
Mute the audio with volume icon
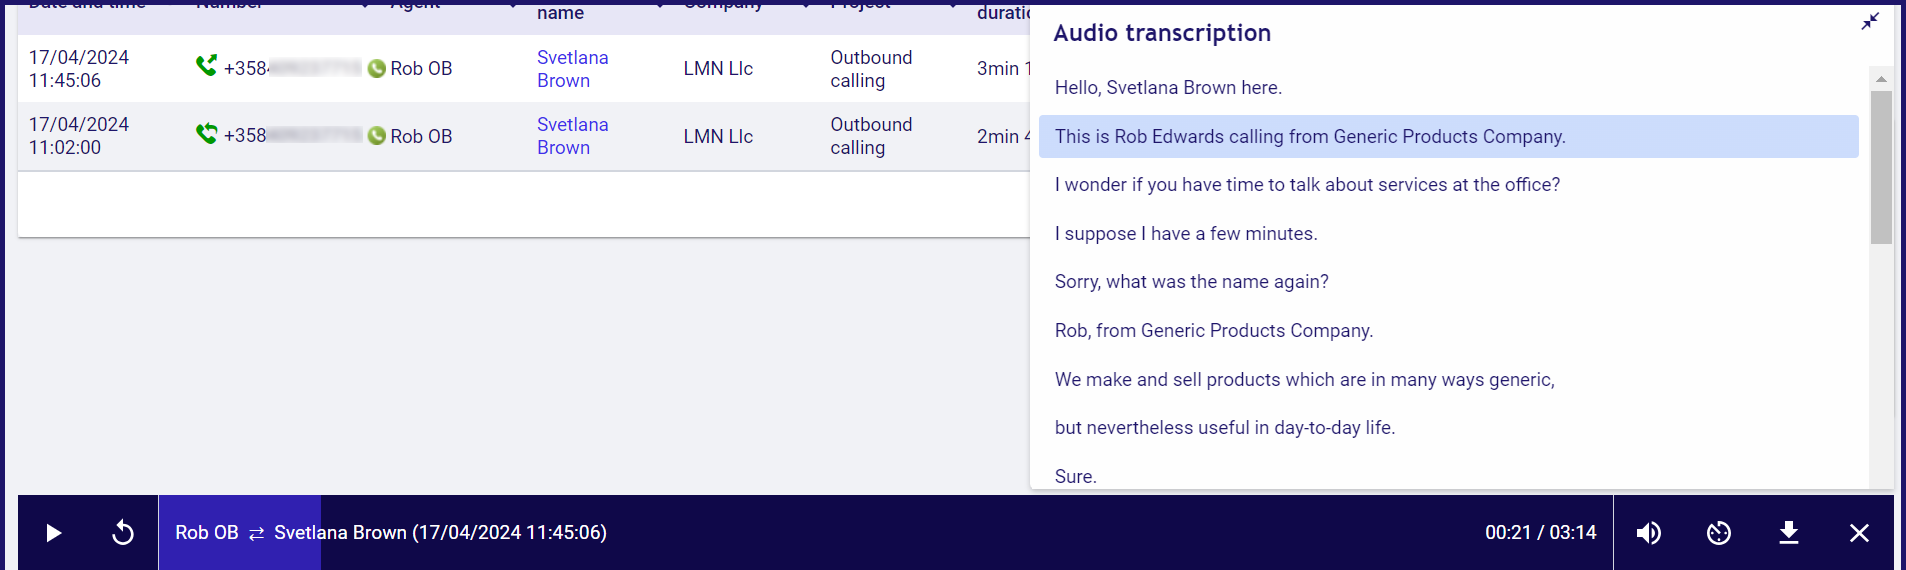(x=1649, y=533)
